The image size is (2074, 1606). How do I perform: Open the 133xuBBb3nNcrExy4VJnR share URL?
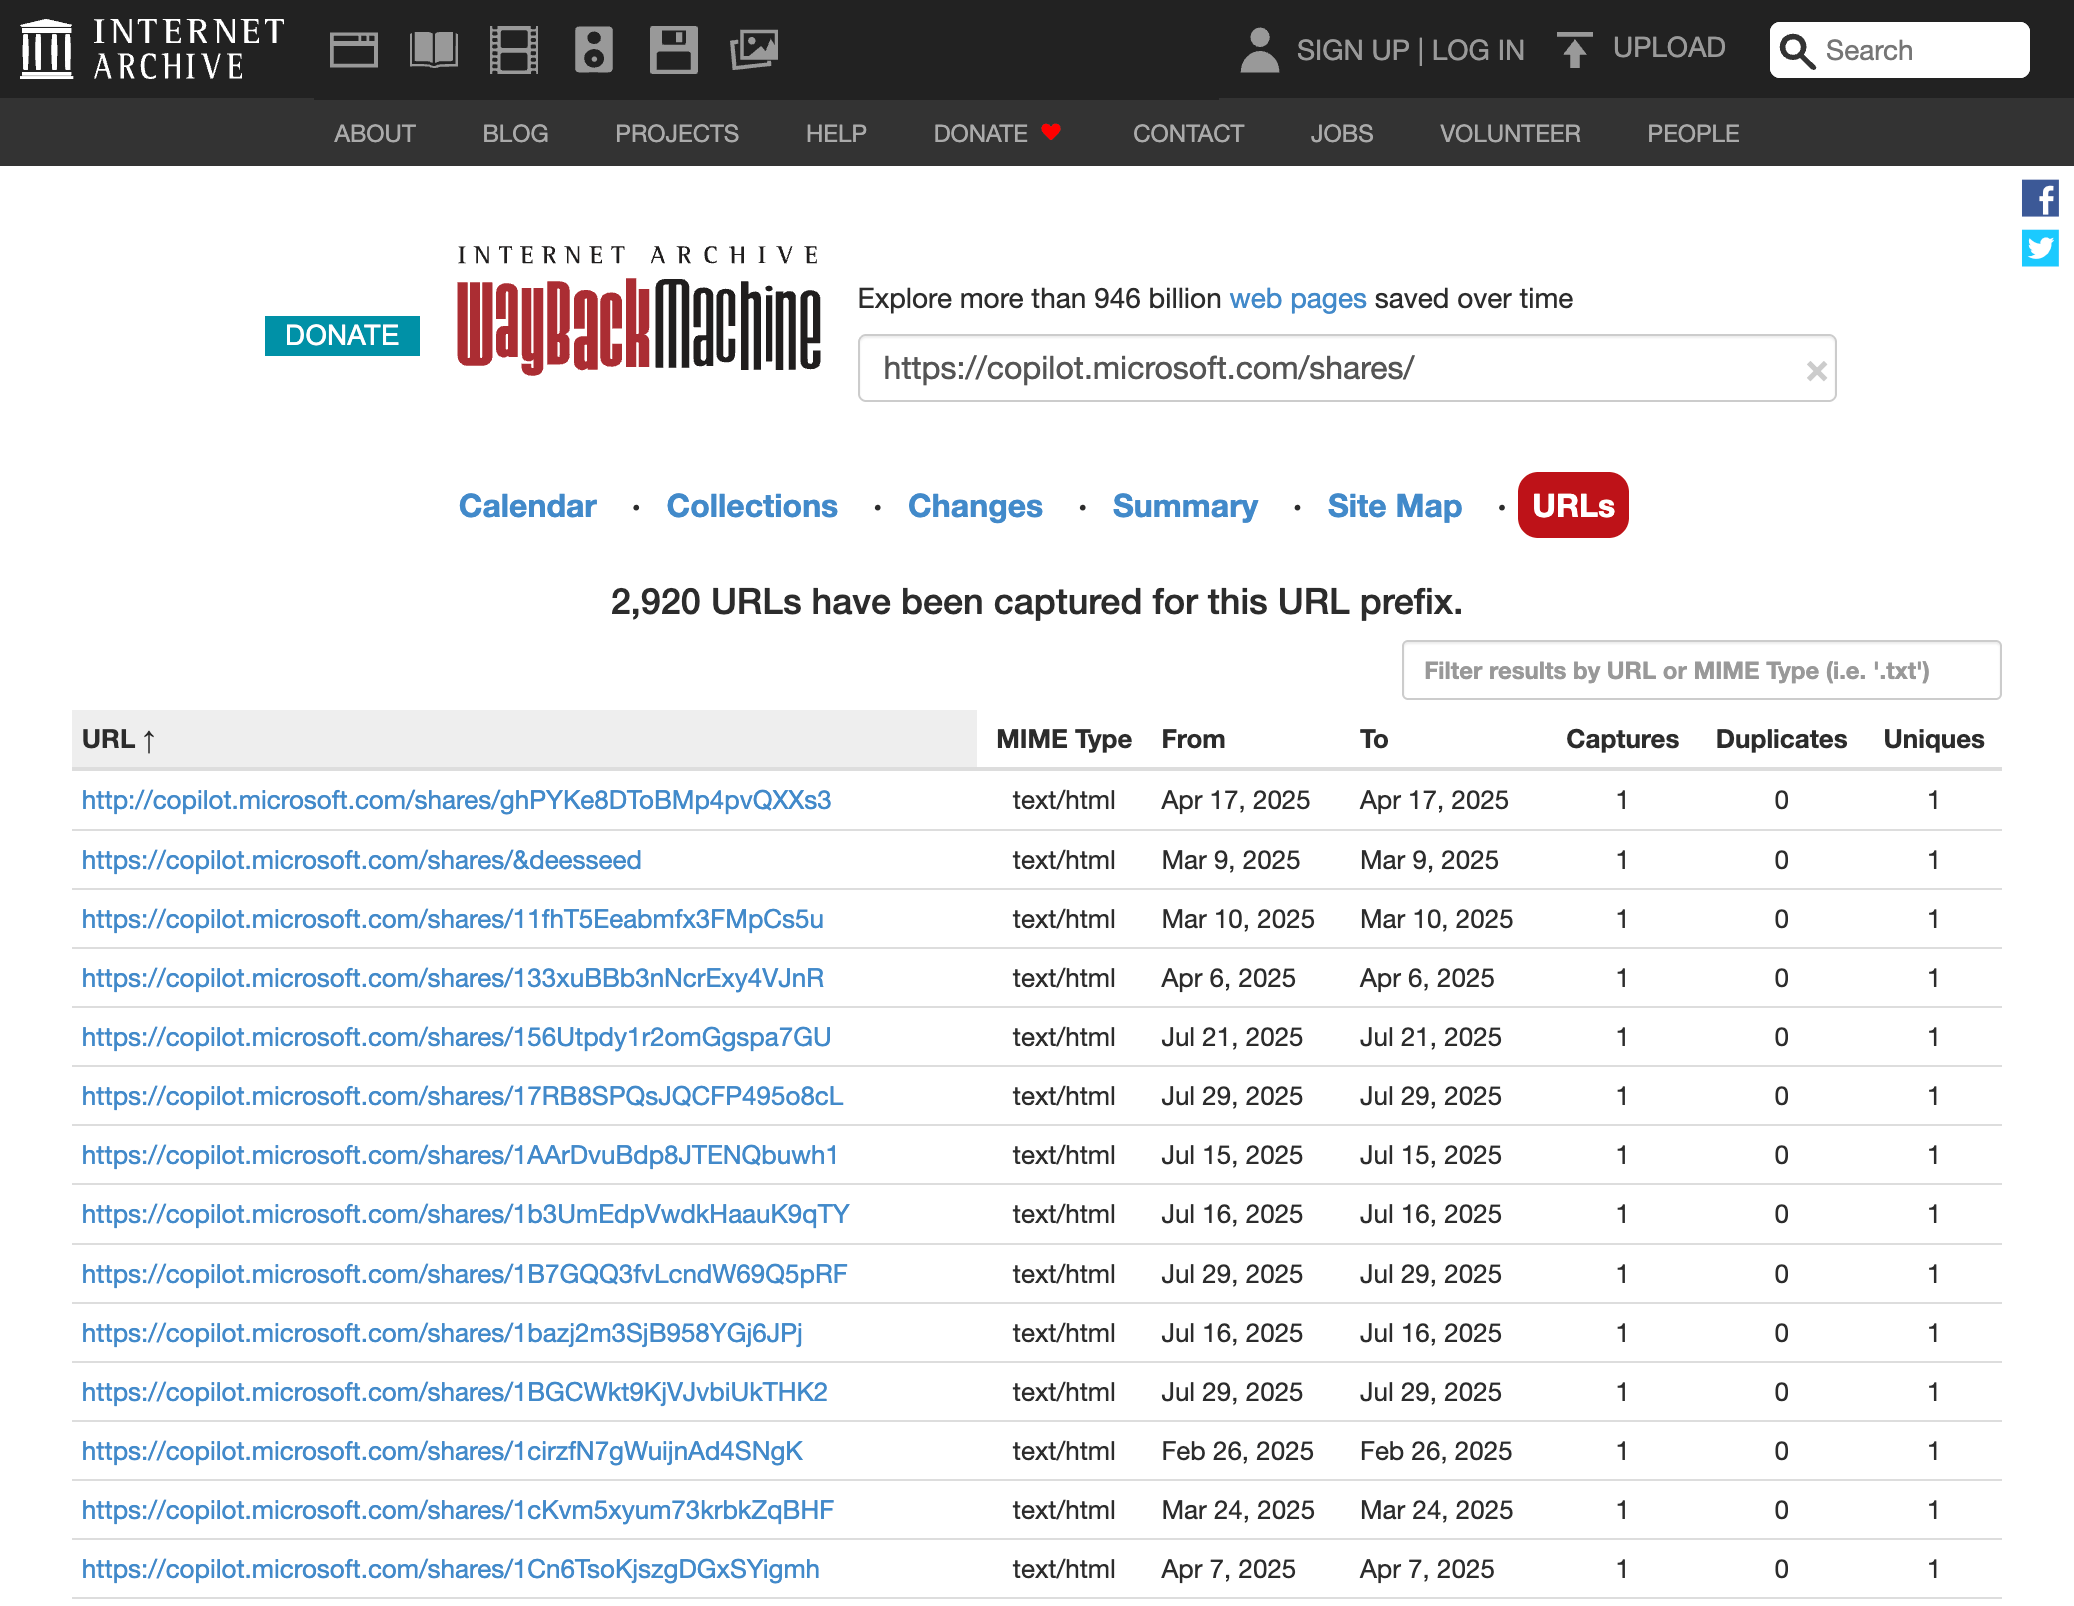coord(452,978)
